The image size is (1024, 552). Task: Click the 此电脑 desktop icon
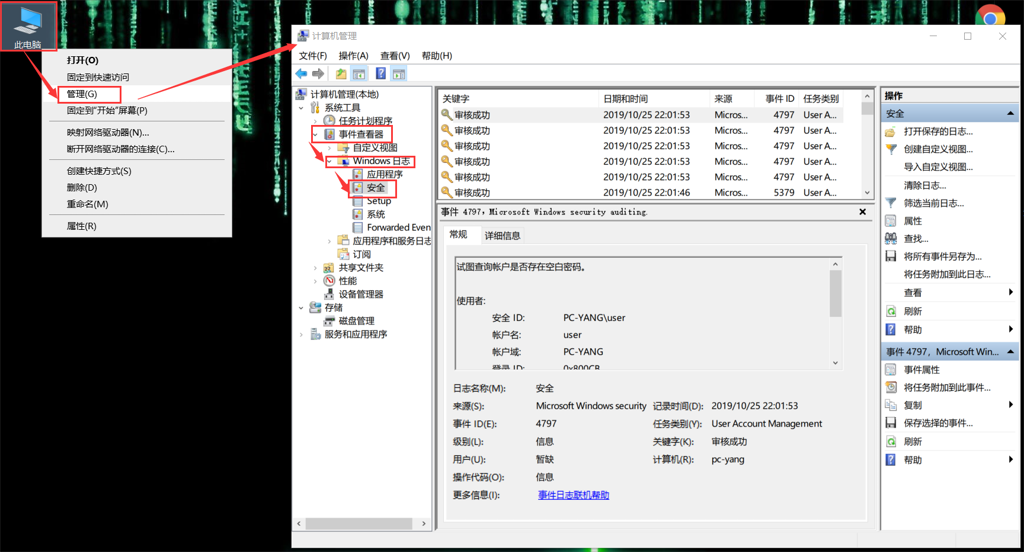tap(27, 26)
